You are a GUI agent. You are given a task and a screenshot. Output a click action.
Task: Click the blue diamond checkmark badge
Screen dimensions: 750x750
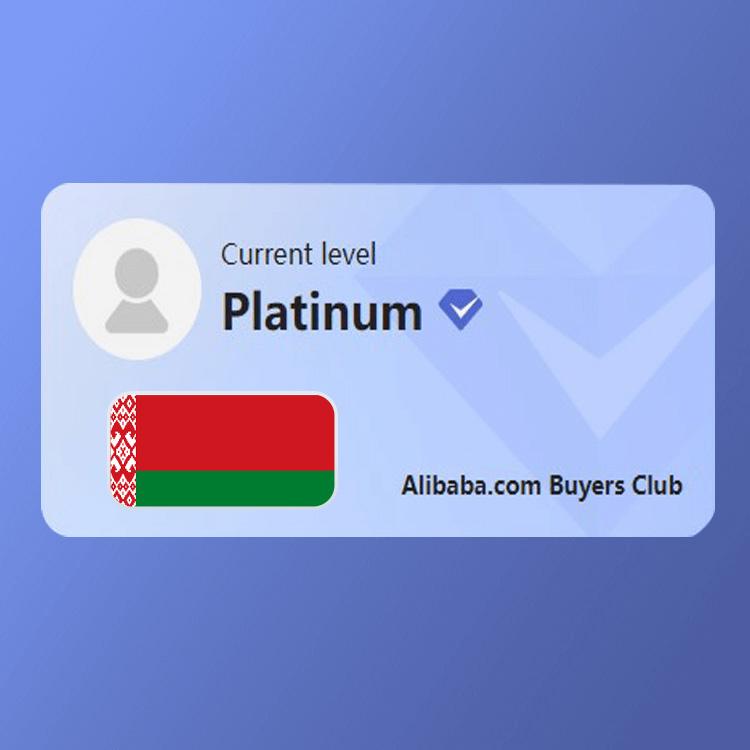tap(461, 309)
